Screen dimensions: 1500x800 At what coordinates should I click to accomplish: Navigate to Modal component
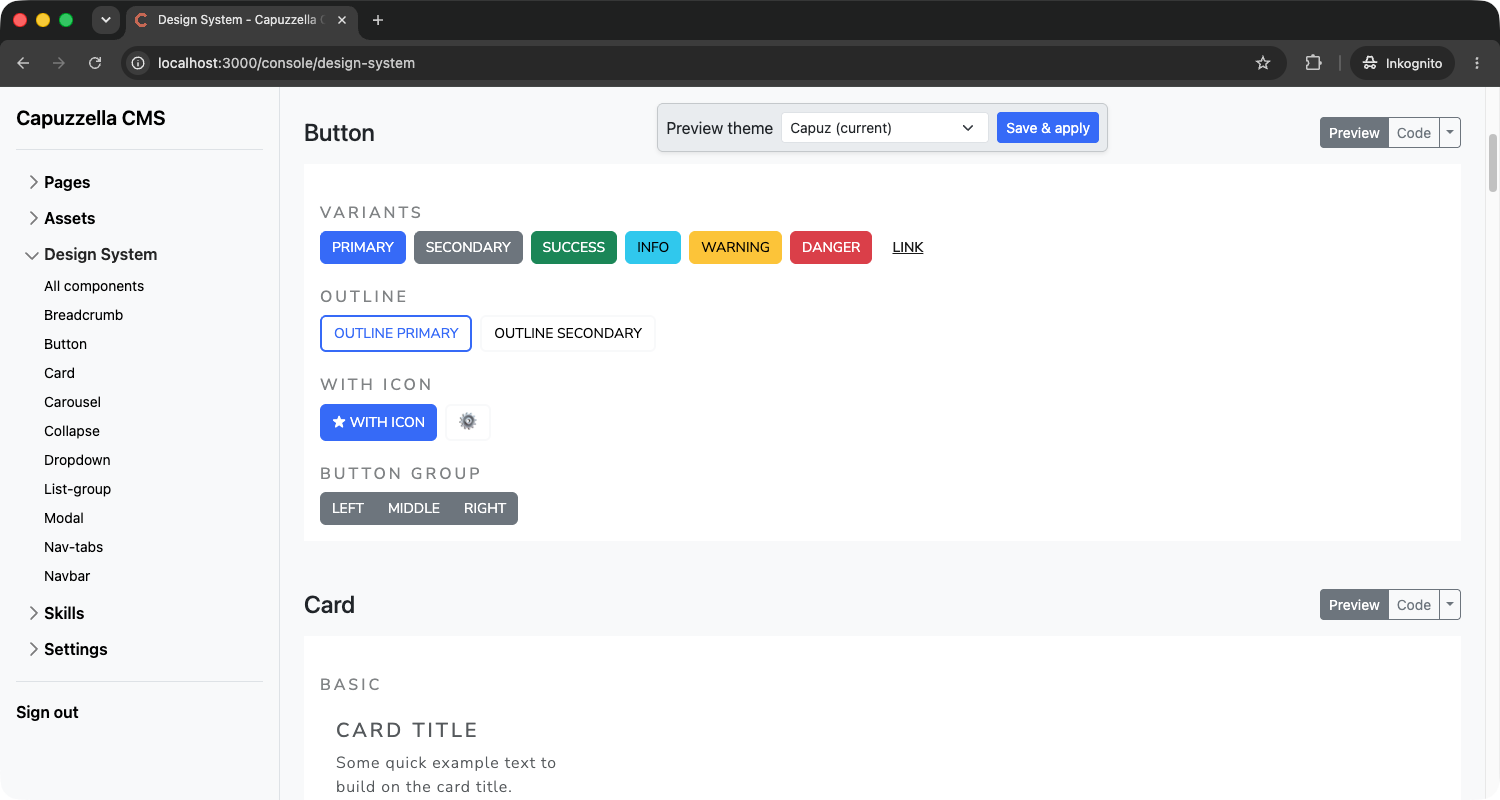(64, 518)
